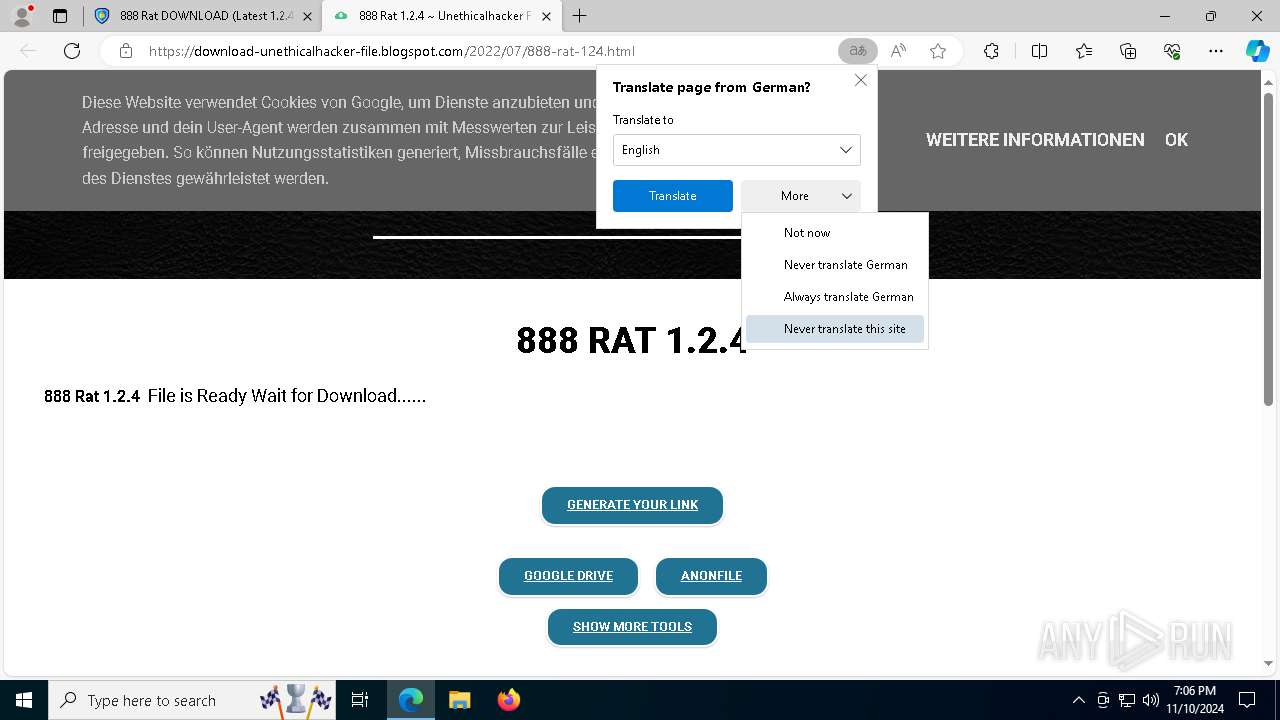1280x720 pixels.
Task: Accept cookies with the OK link
Action: tap(1176, 140)
